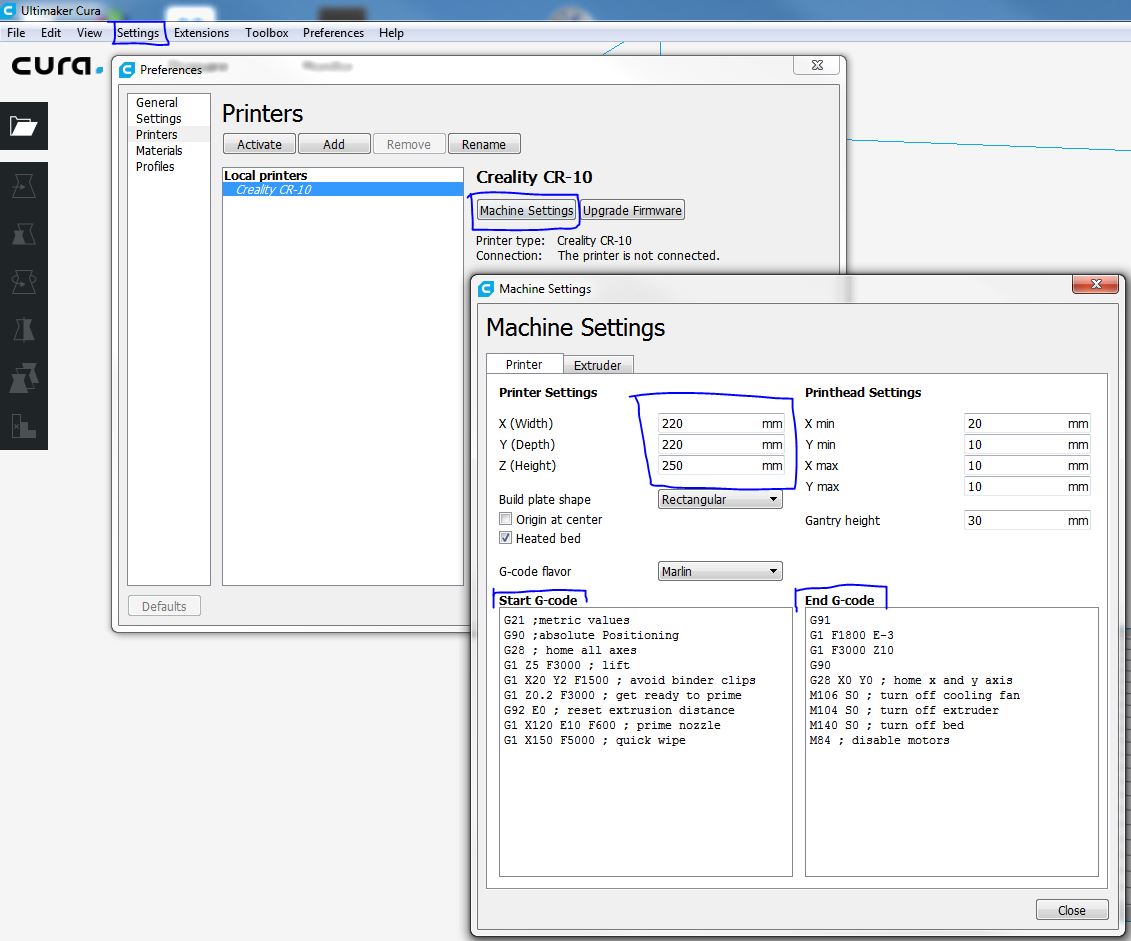Screen dimensions: 1131x941
Task: Switch to the Printer tab
Action: point(524,364)
